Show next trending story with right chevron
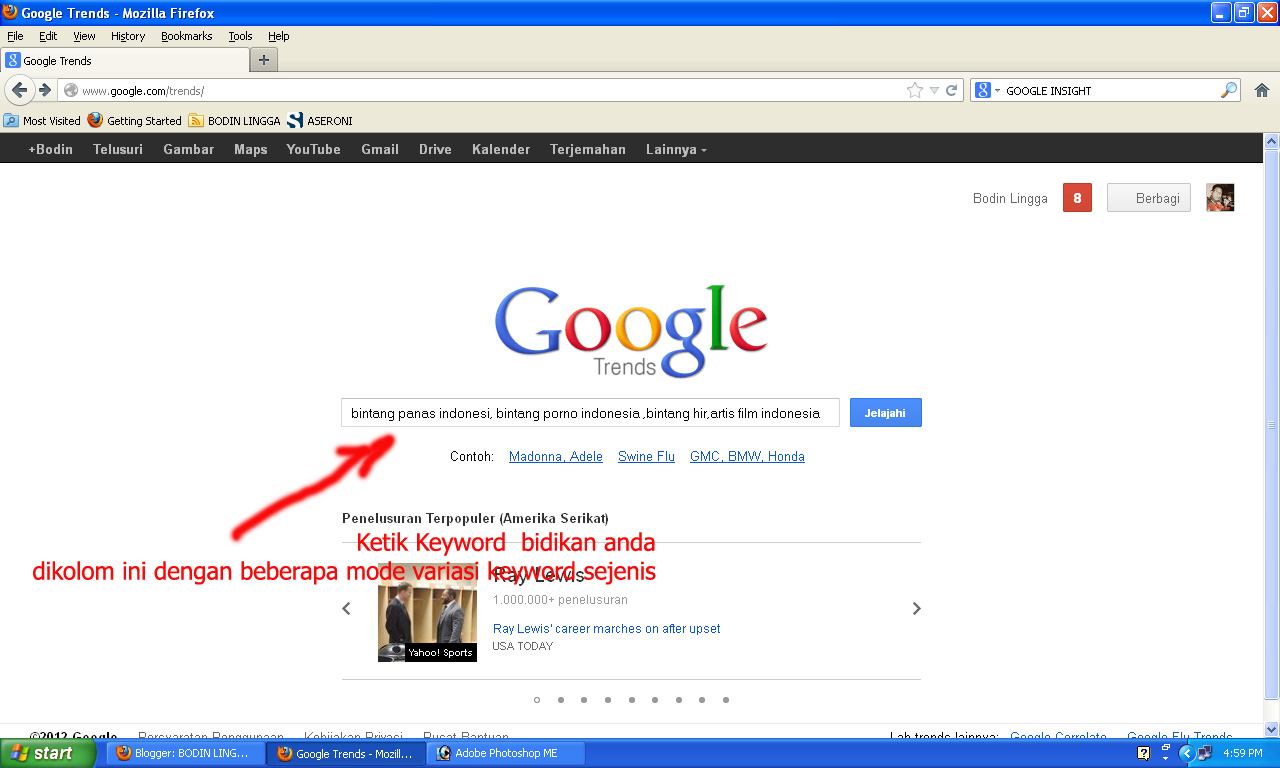 tap(916, 608)
